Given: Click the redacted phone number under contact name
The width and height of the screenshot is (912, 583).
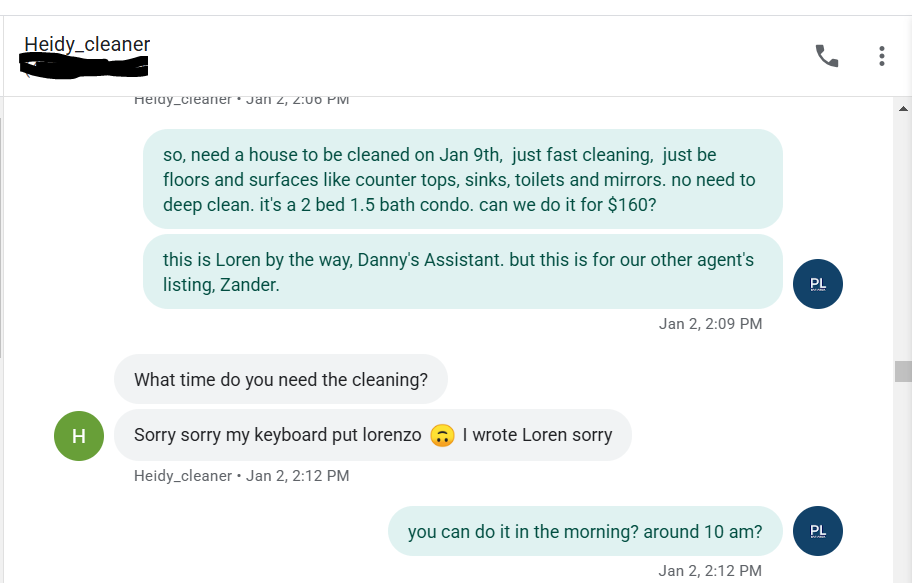Looking at the screenshot, I should point(85,67).
